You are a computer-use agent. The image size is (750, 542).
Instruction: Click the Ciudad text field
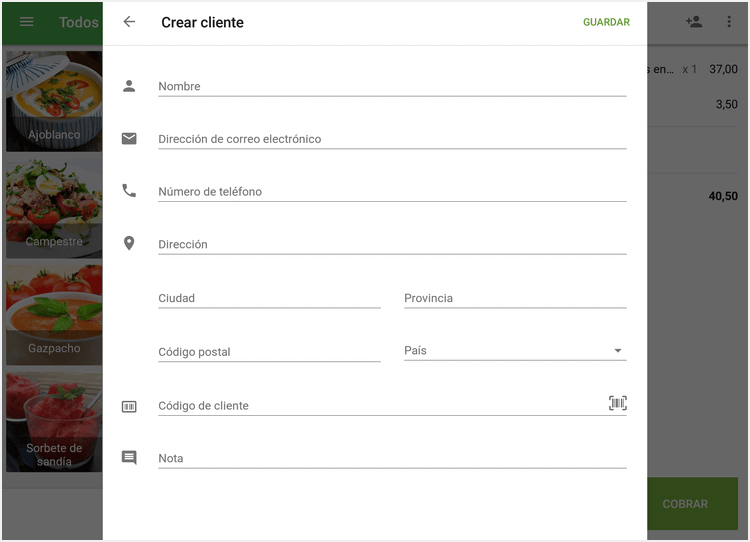click(x=269, y=298)
